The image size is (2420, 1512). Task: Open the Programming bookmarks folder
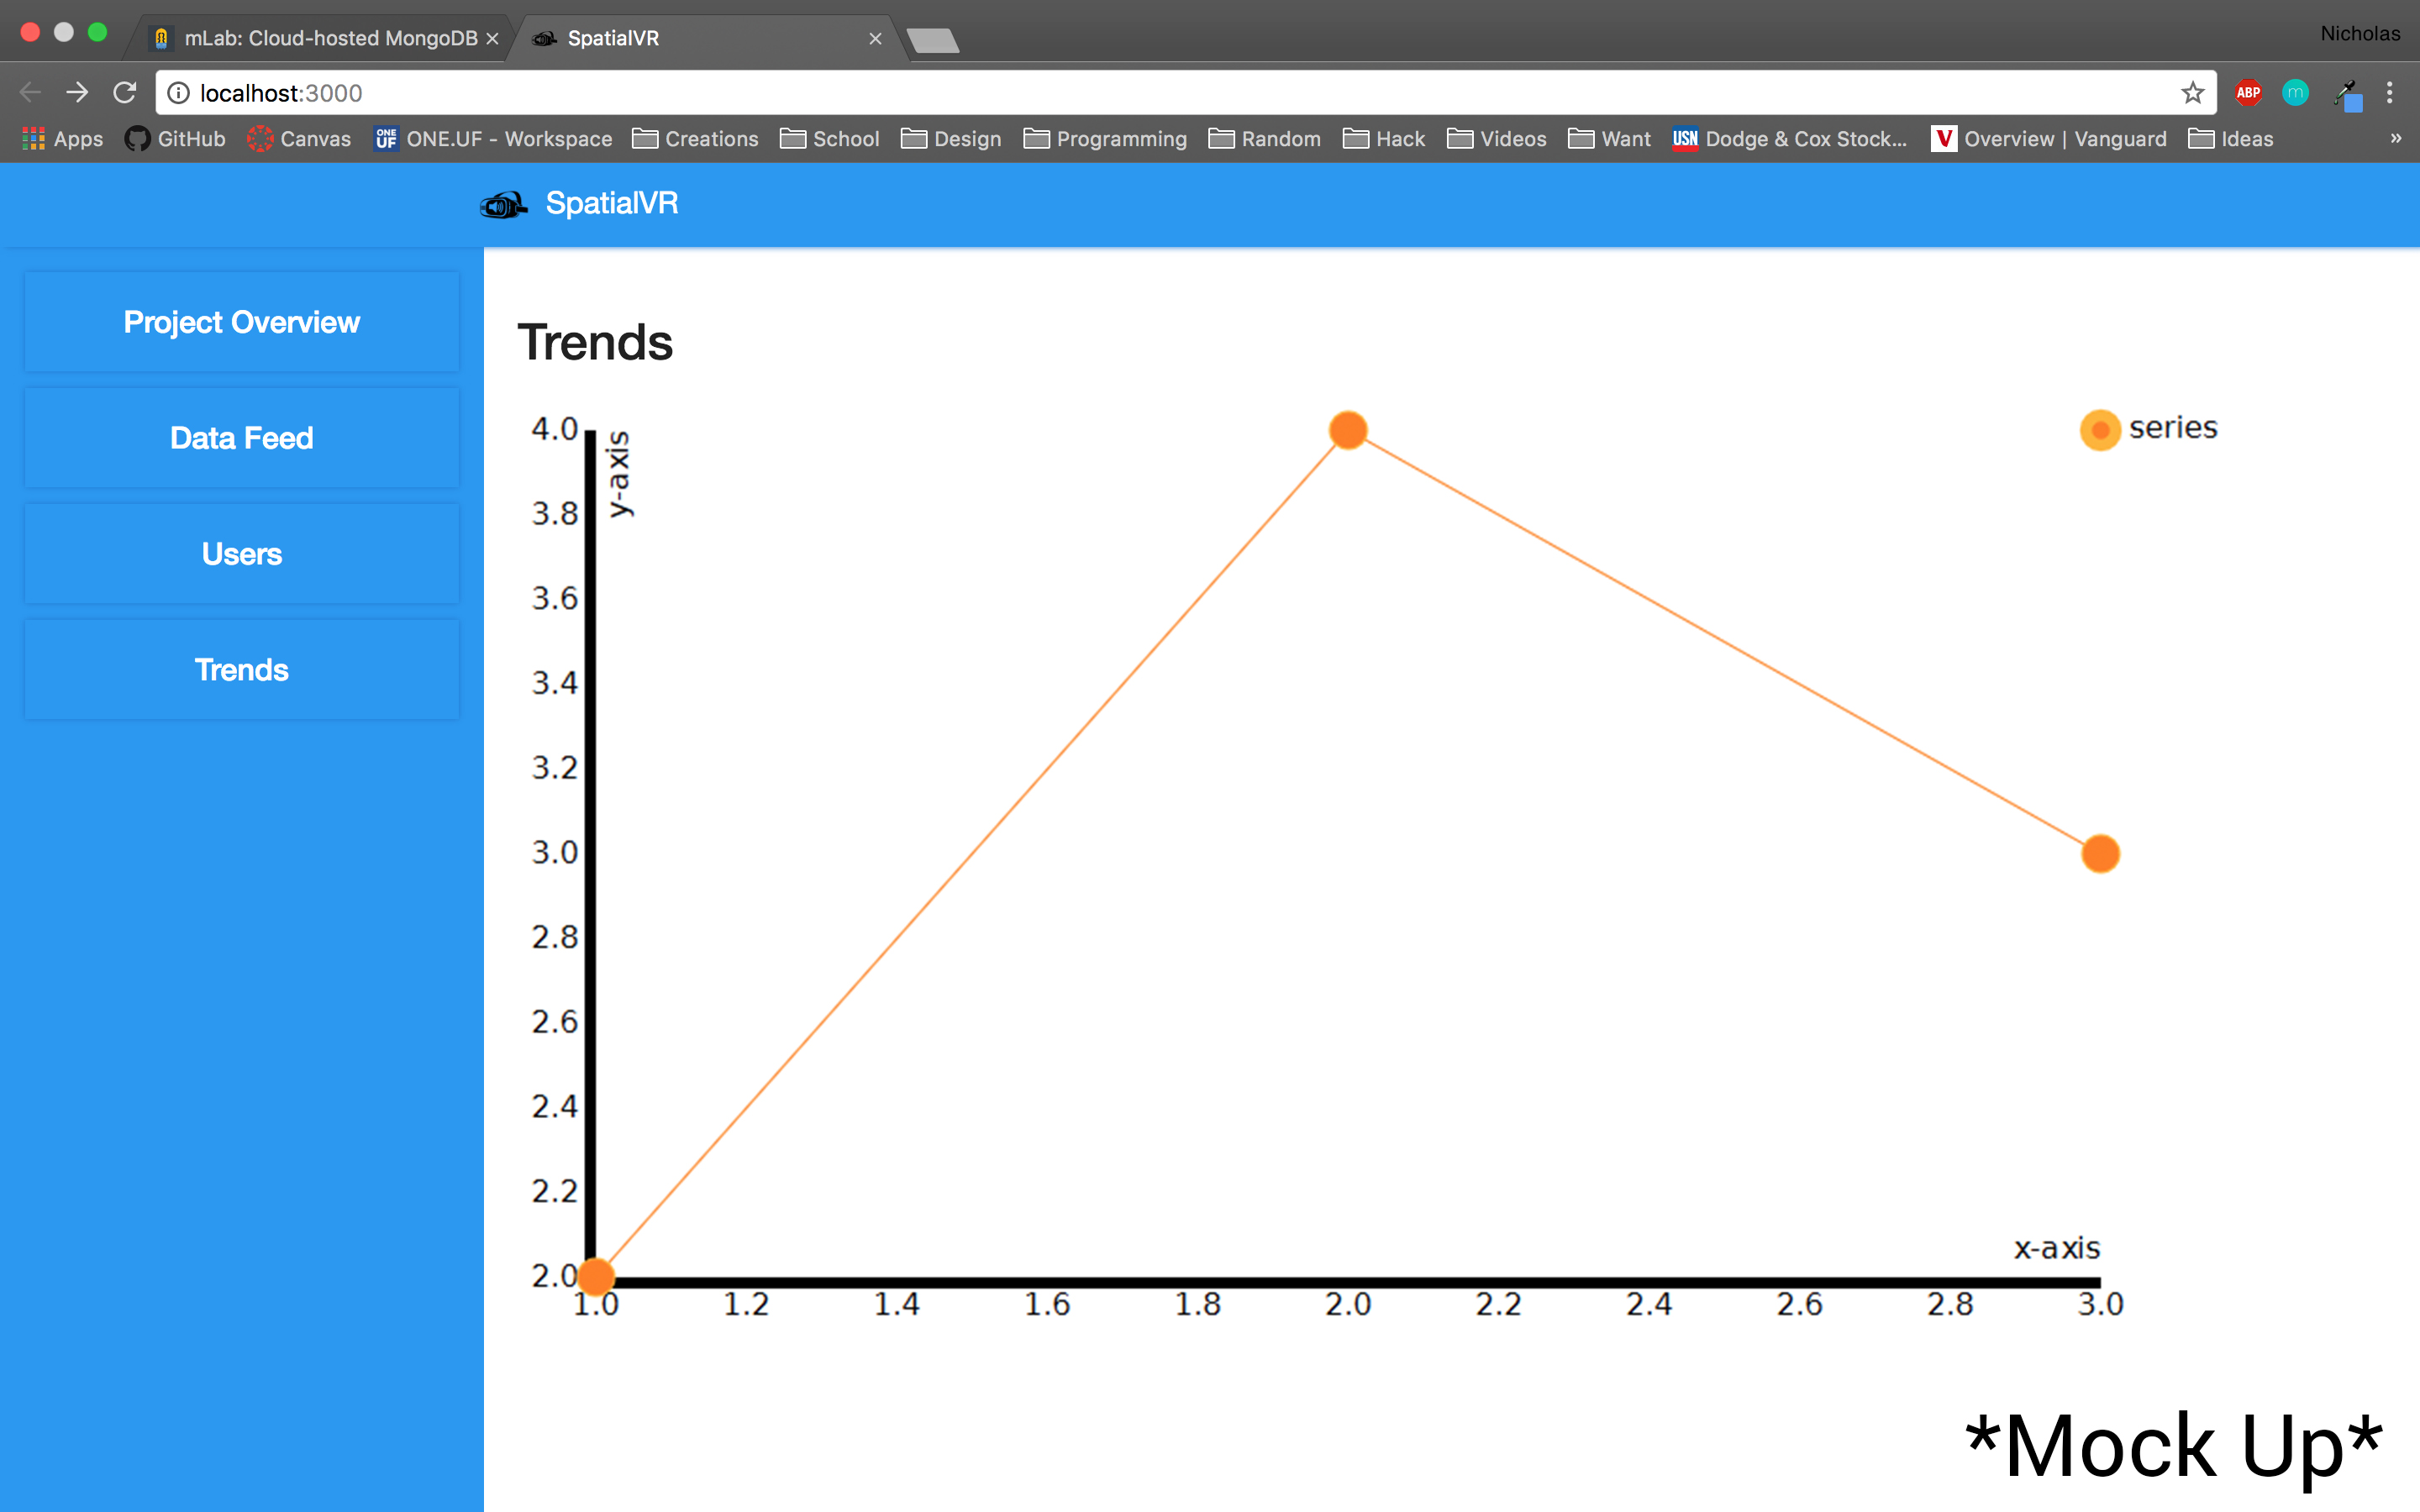pos(1105,139)
